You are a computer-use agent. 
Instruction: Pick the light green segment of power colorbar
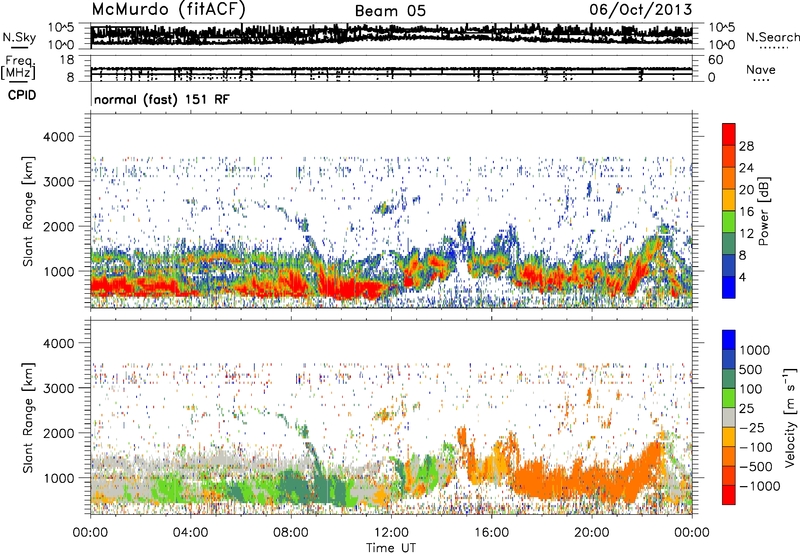729,223
